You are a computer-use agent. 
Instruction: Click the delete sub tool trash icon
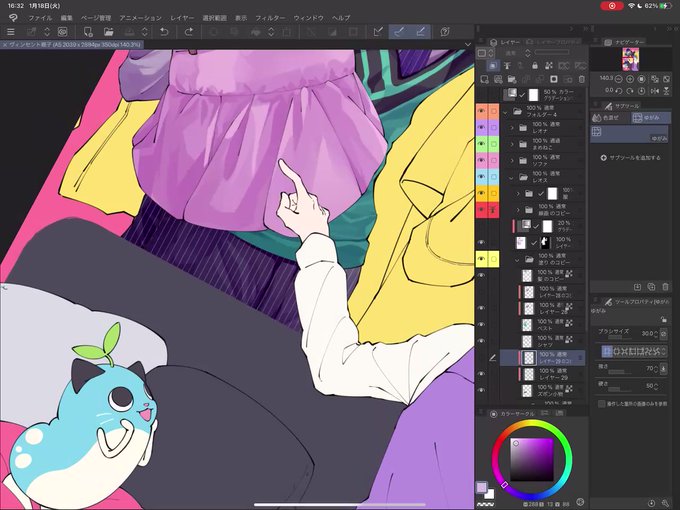tap(665, 287)
